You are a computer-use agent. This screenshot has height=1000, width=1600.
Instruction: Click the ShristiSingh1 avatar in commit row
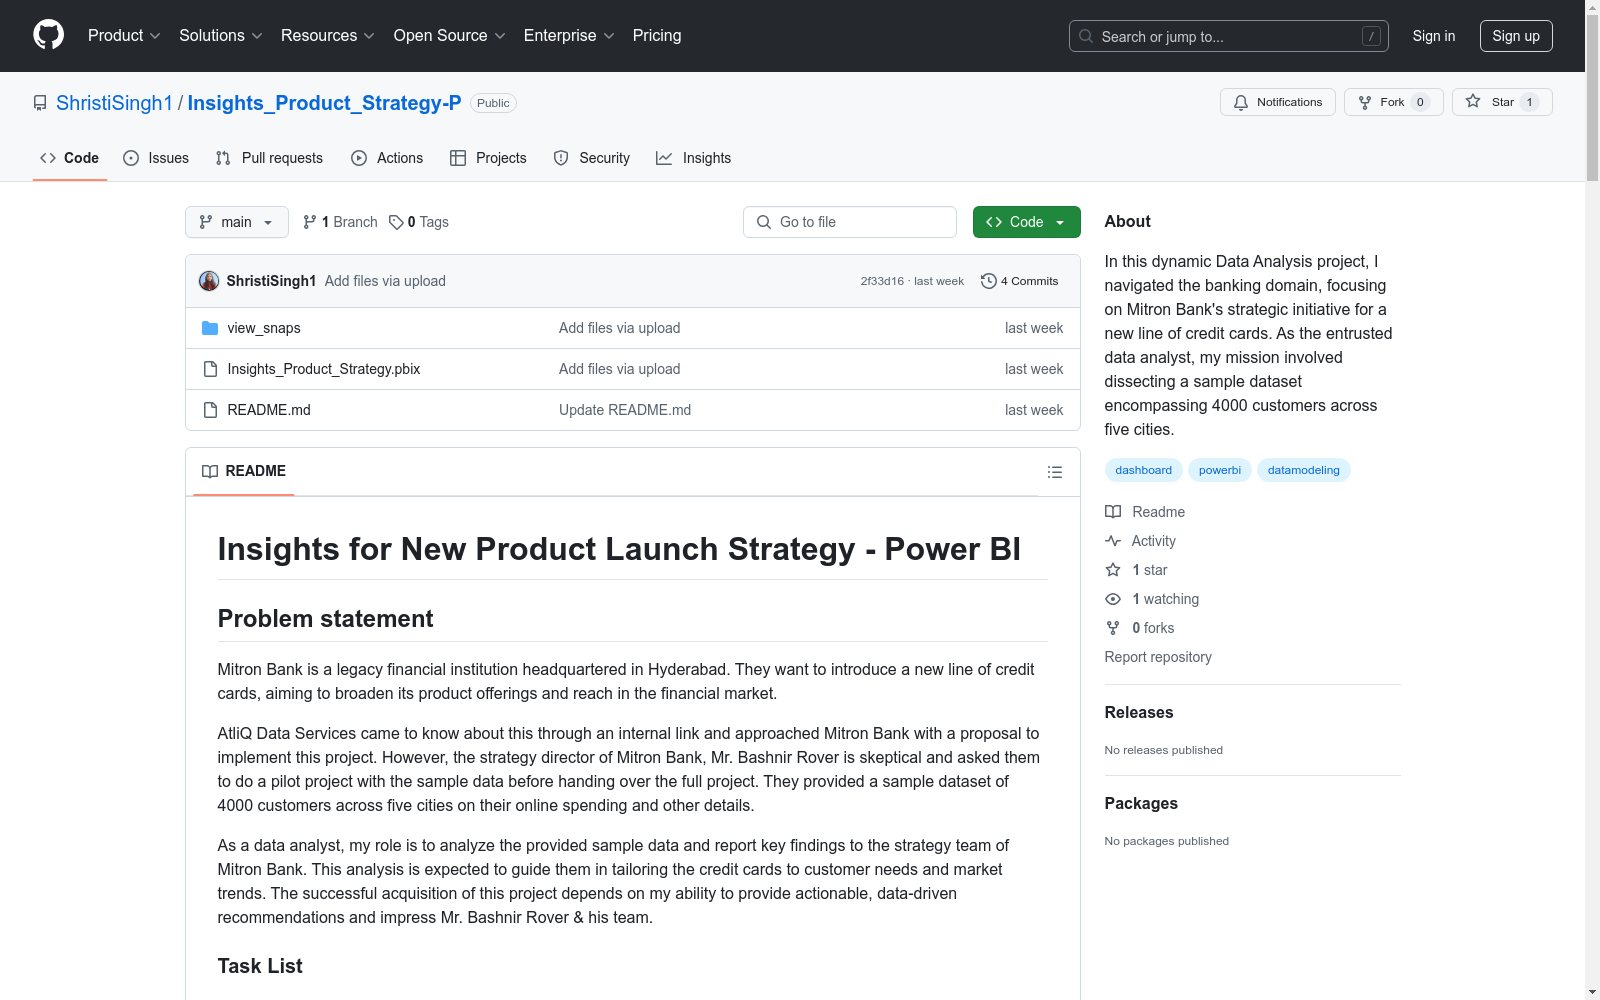tap(209, 281)
